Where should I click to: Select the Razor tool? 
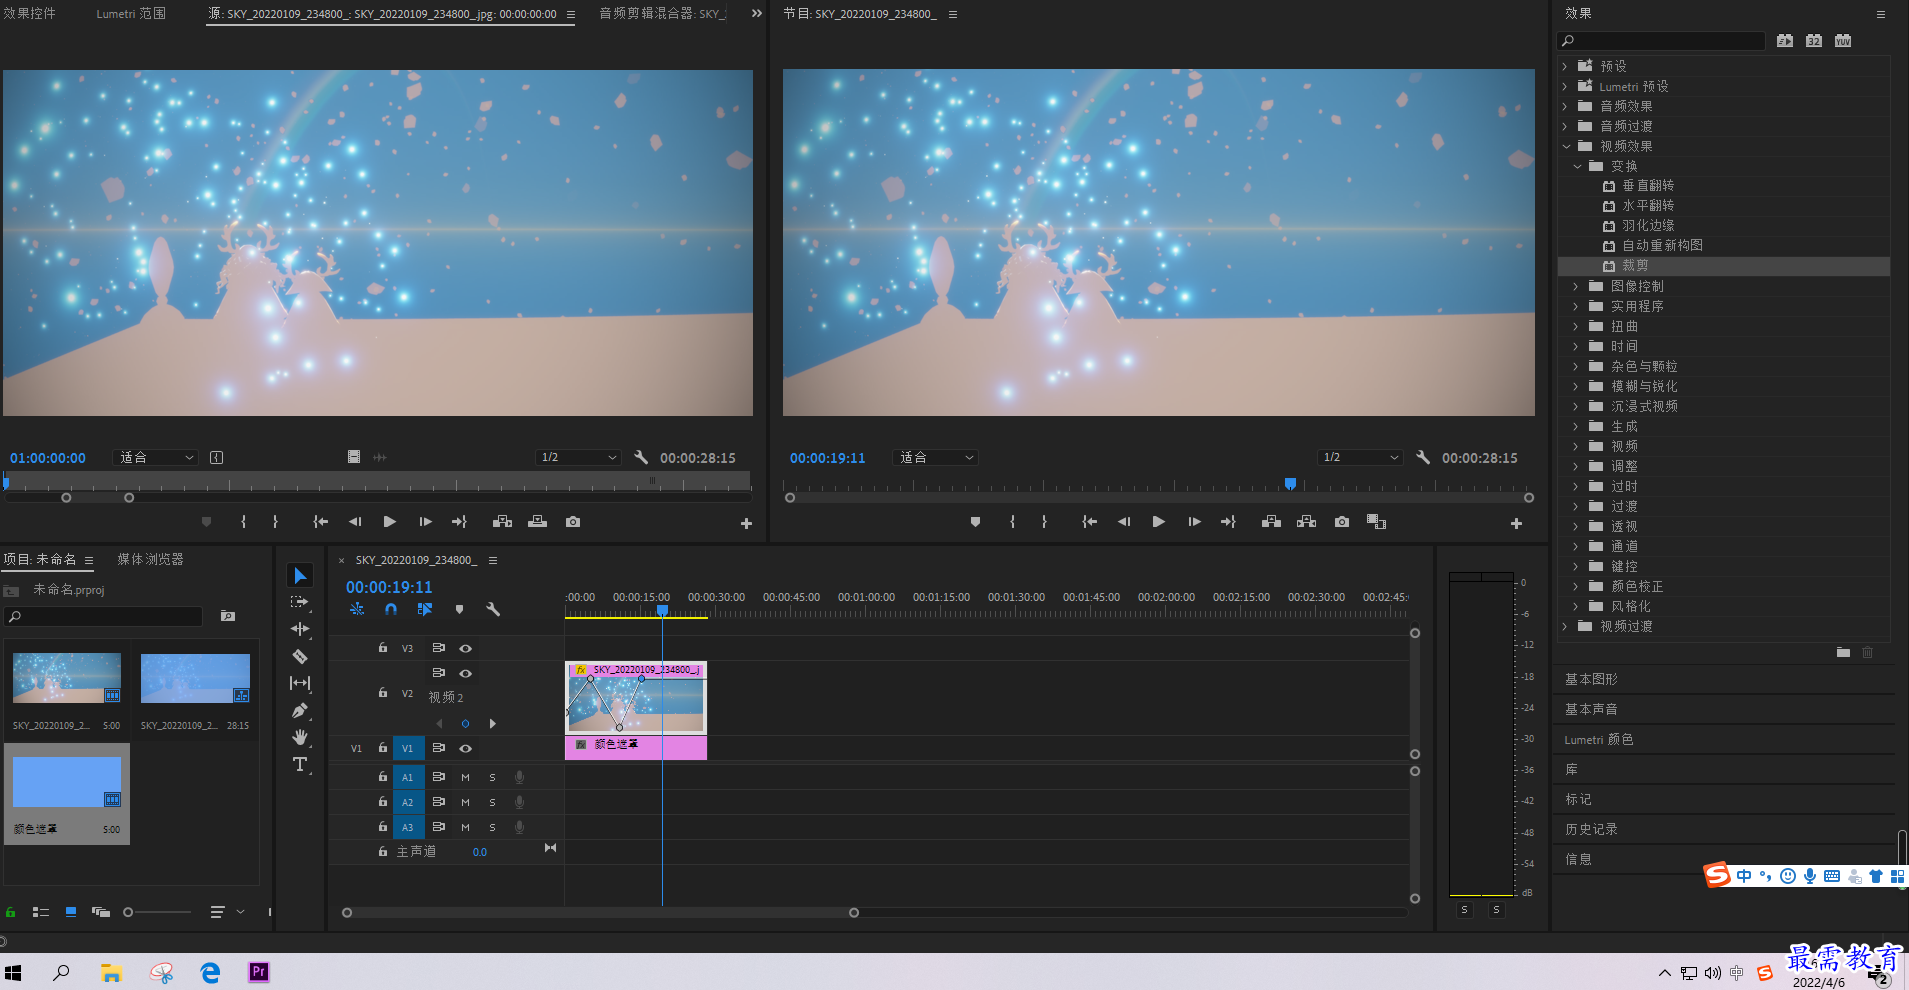pos(300,656)
